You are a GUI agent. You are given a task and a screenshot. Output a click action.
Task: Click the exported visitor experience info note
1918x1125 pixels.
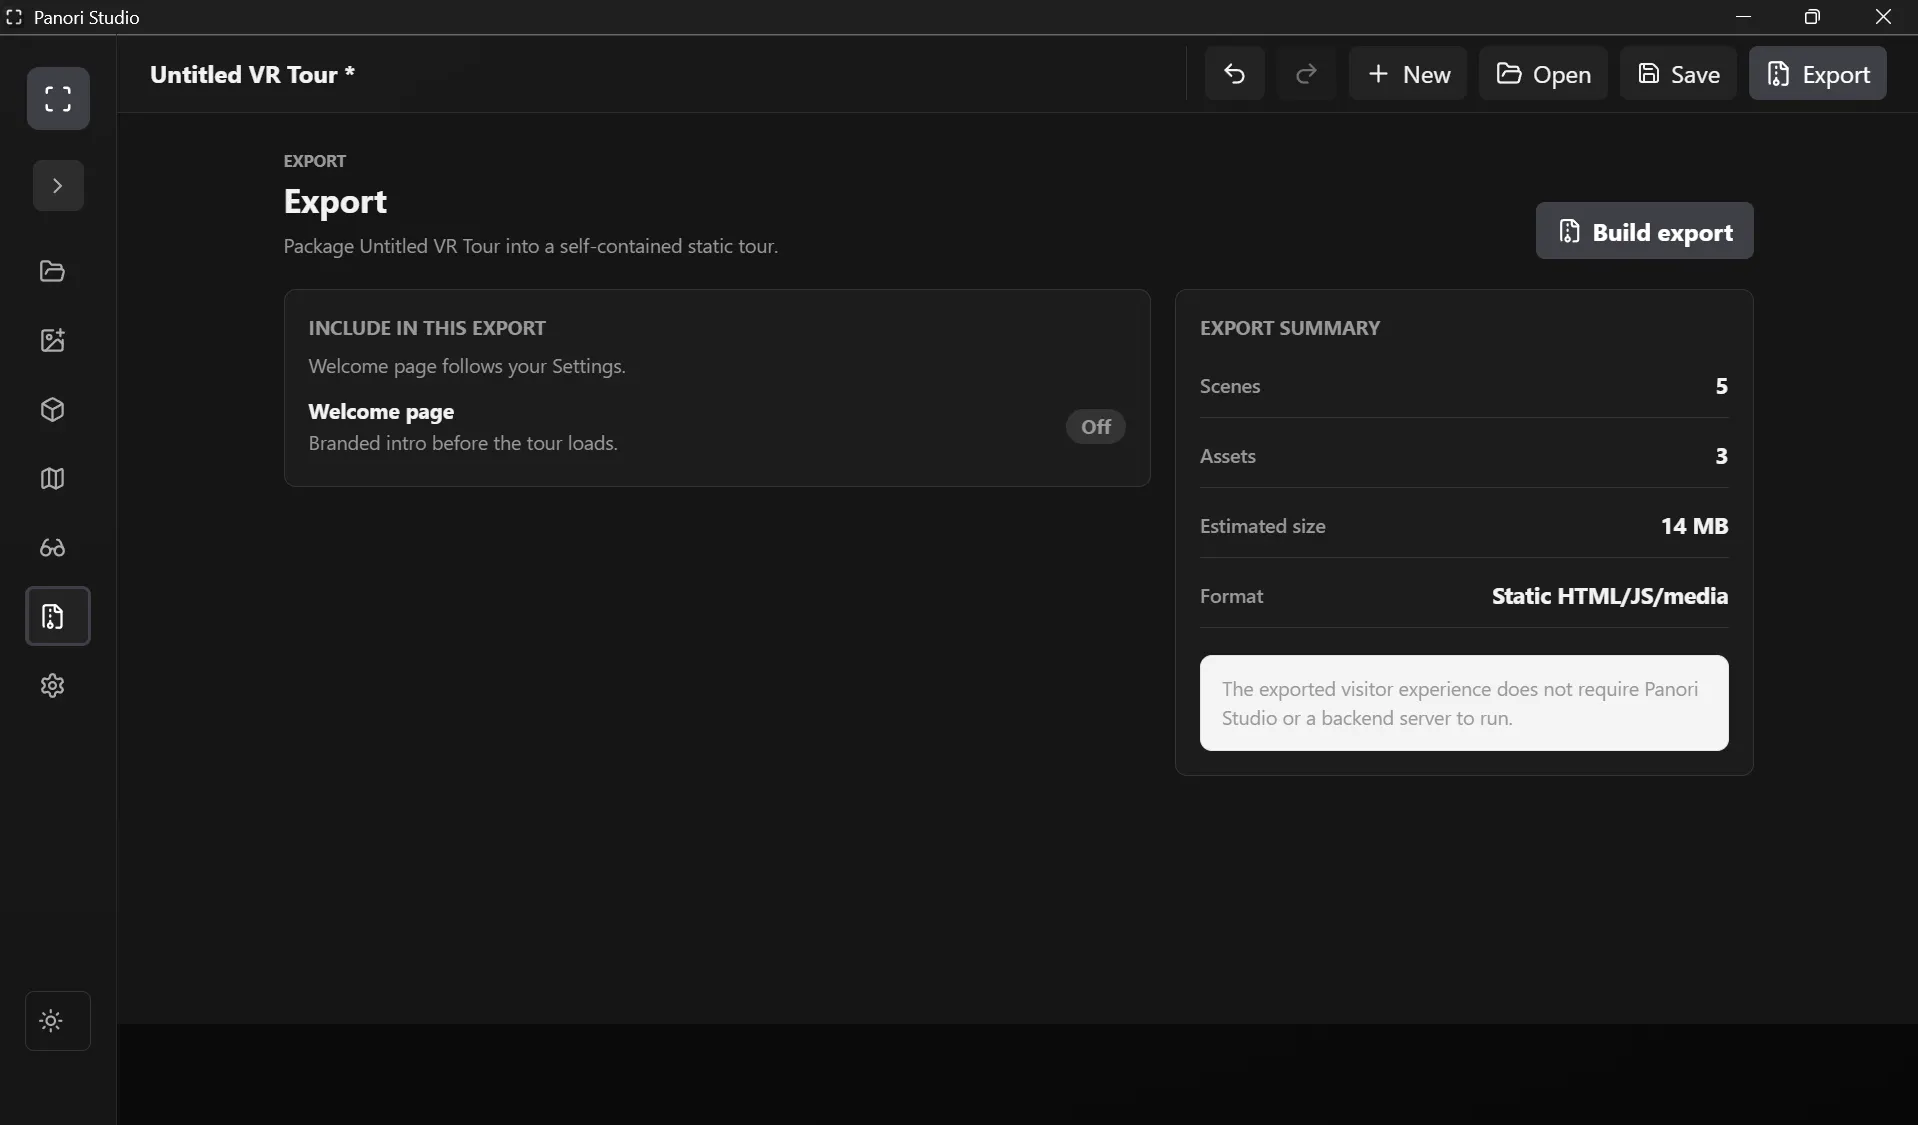tap(1464, 703)
